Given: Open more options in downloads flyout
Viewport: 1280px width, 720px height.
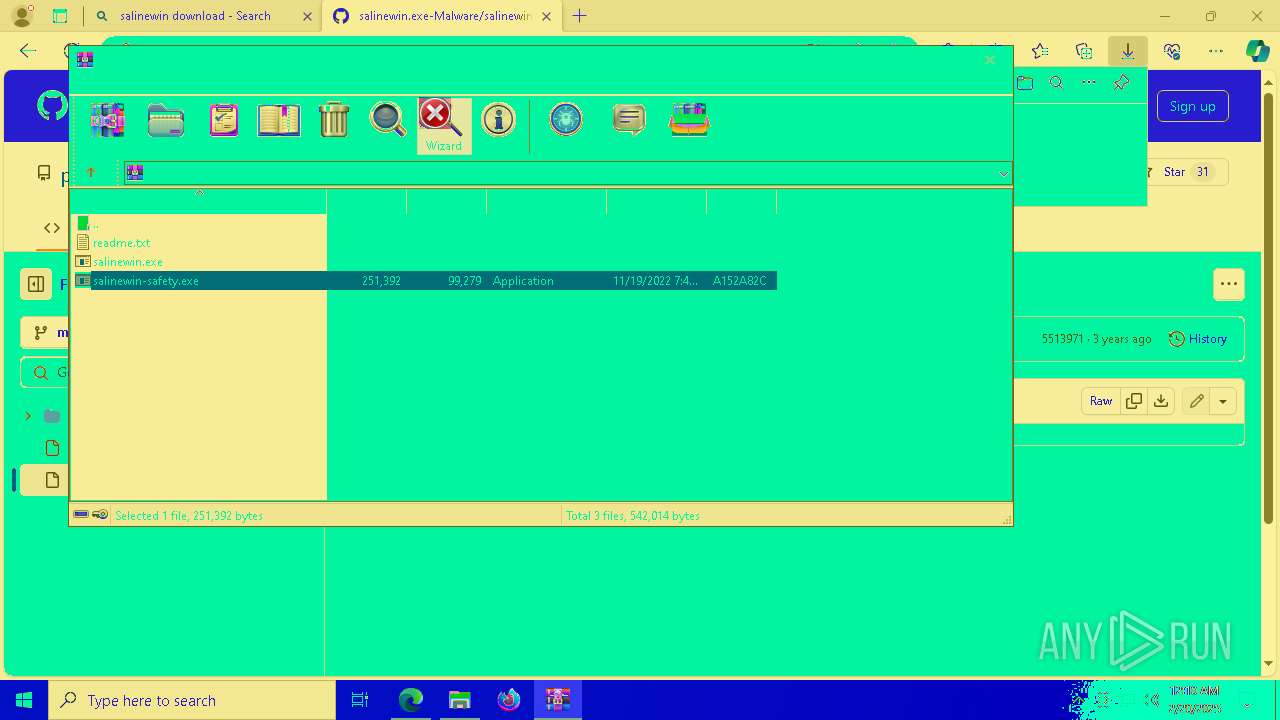Looking at the screenshot, I should click(x=1089, y=83).
